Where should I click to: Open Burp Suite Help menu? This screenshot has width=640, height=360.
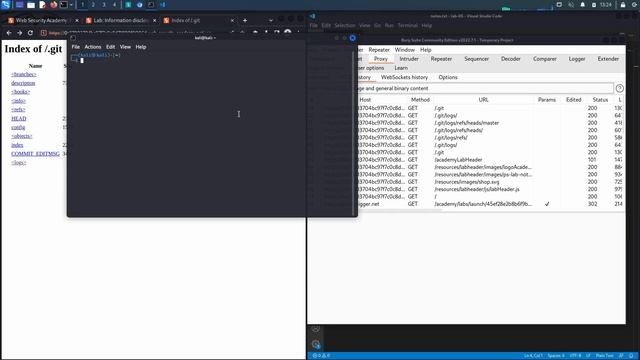(426, 50)
